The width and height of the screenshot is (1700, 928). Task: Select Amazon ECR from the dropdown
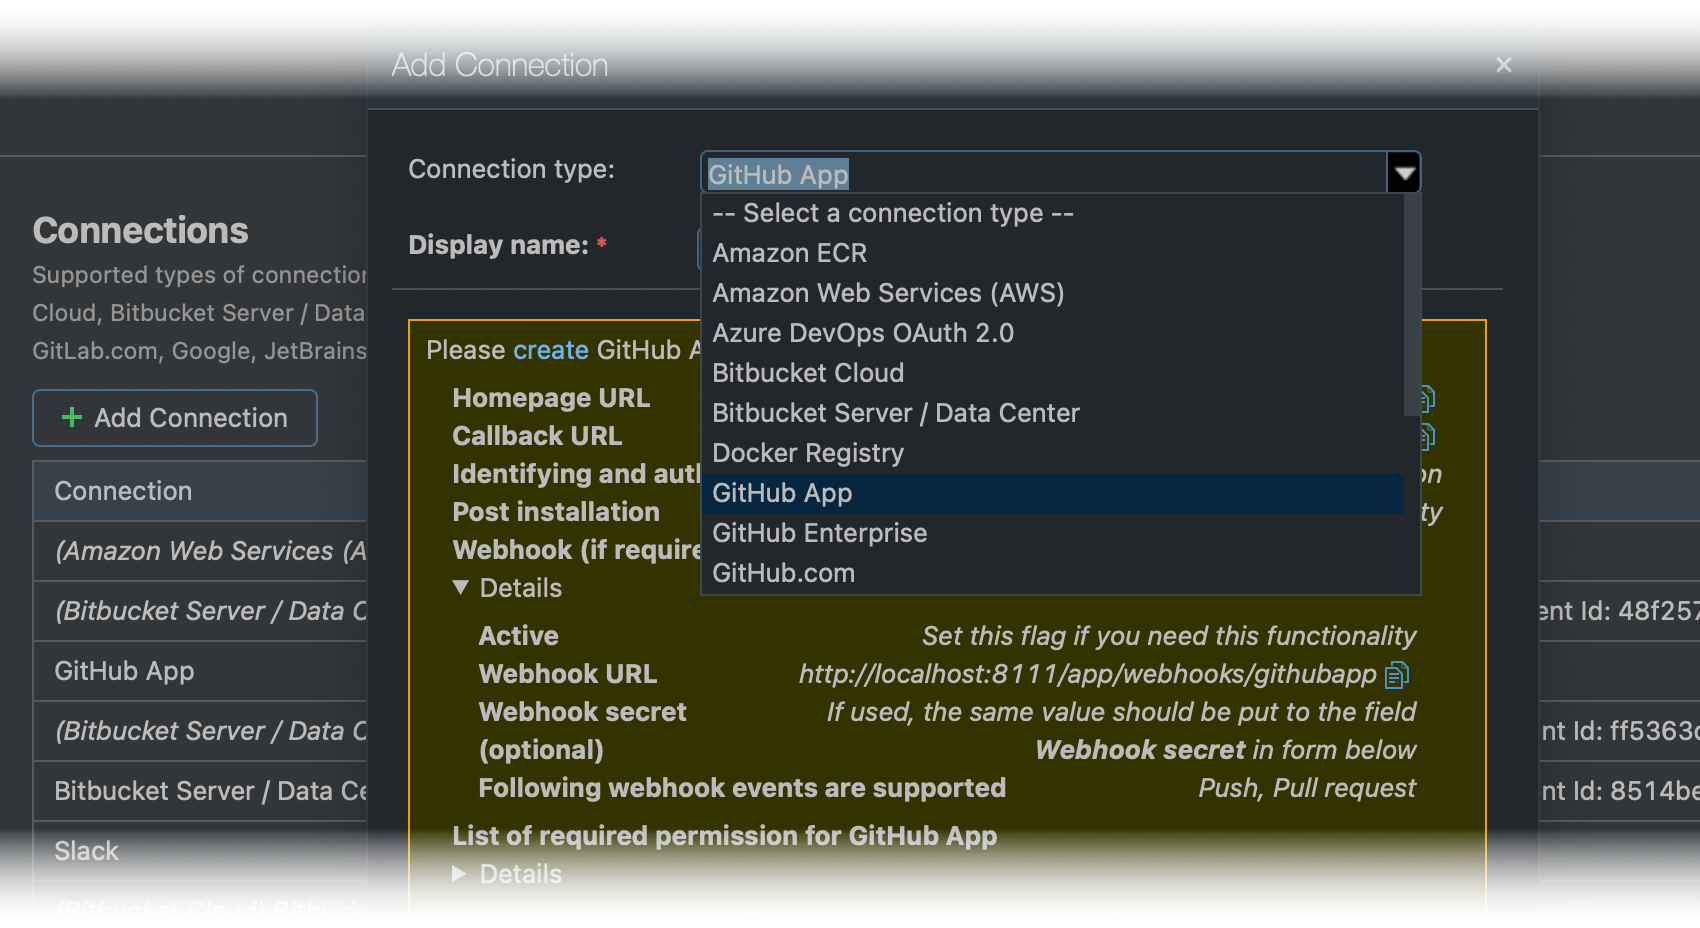[789, 253]
